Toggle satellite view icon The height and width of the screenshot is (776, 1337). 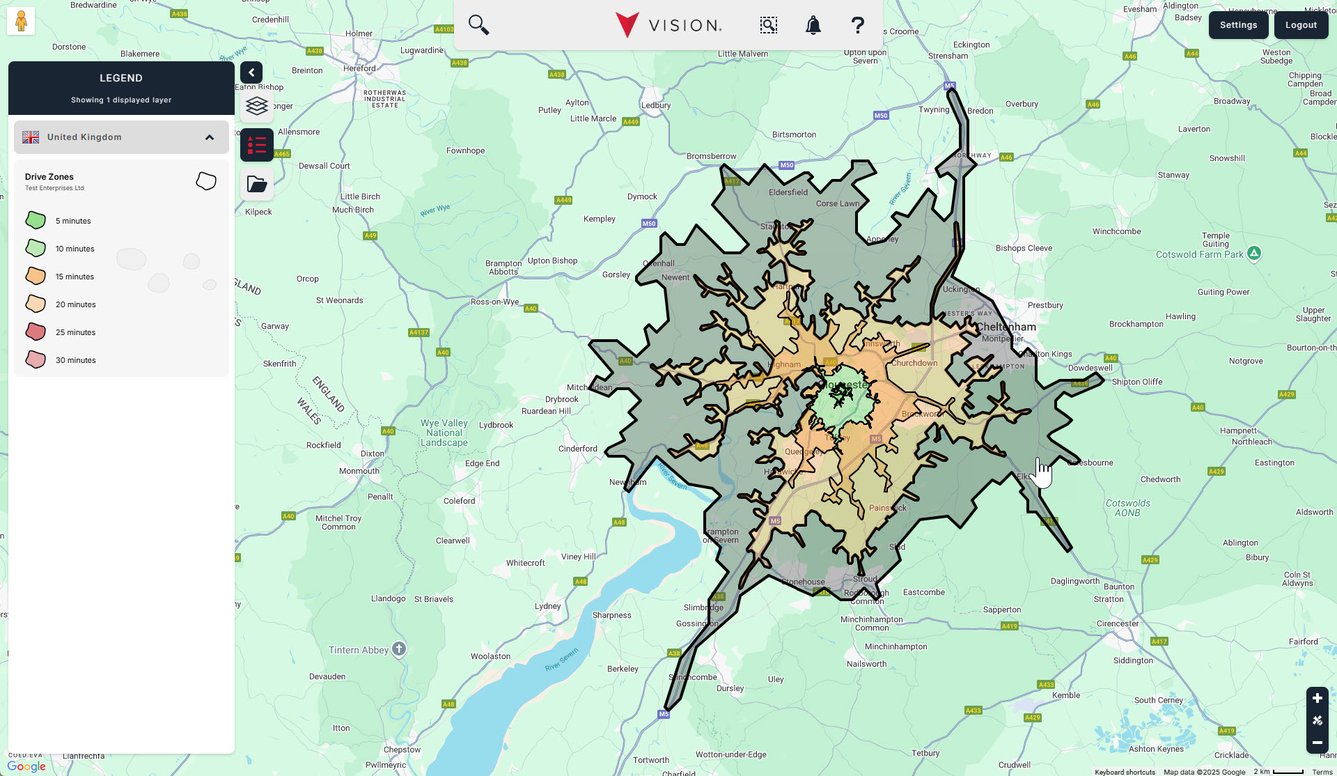coord(1317,720)
